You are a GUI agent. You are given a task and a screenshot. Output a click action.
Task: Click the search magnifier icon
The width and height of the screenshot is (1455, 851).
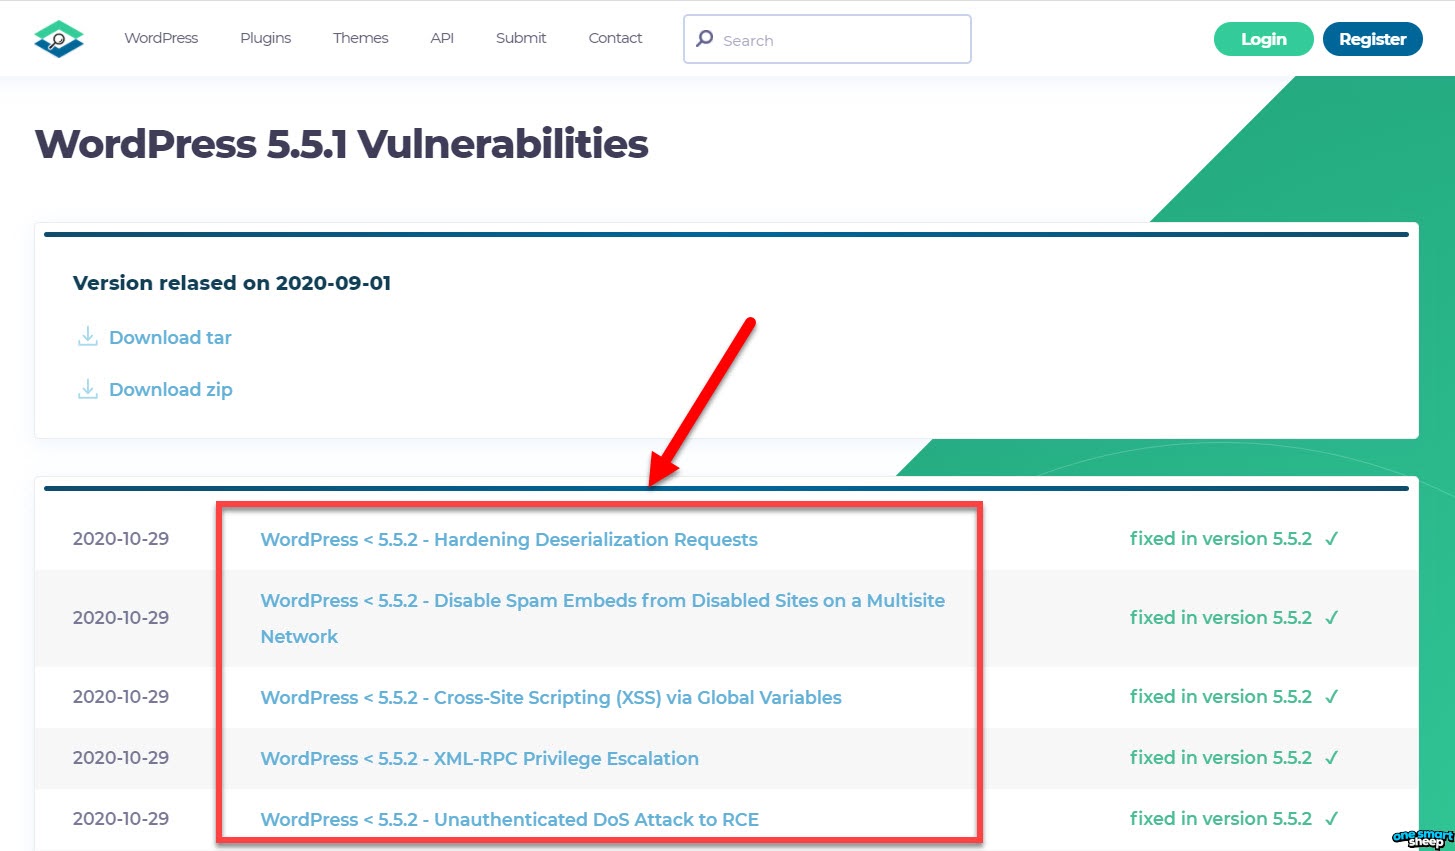coord(705,39)
